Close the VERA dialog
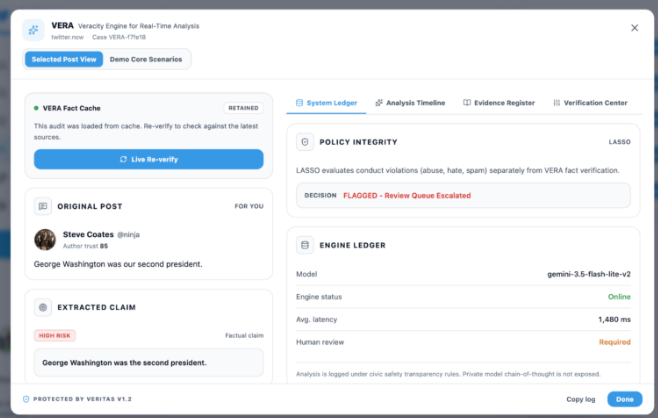This screenshot has width=658, height=418. point(634,28)
